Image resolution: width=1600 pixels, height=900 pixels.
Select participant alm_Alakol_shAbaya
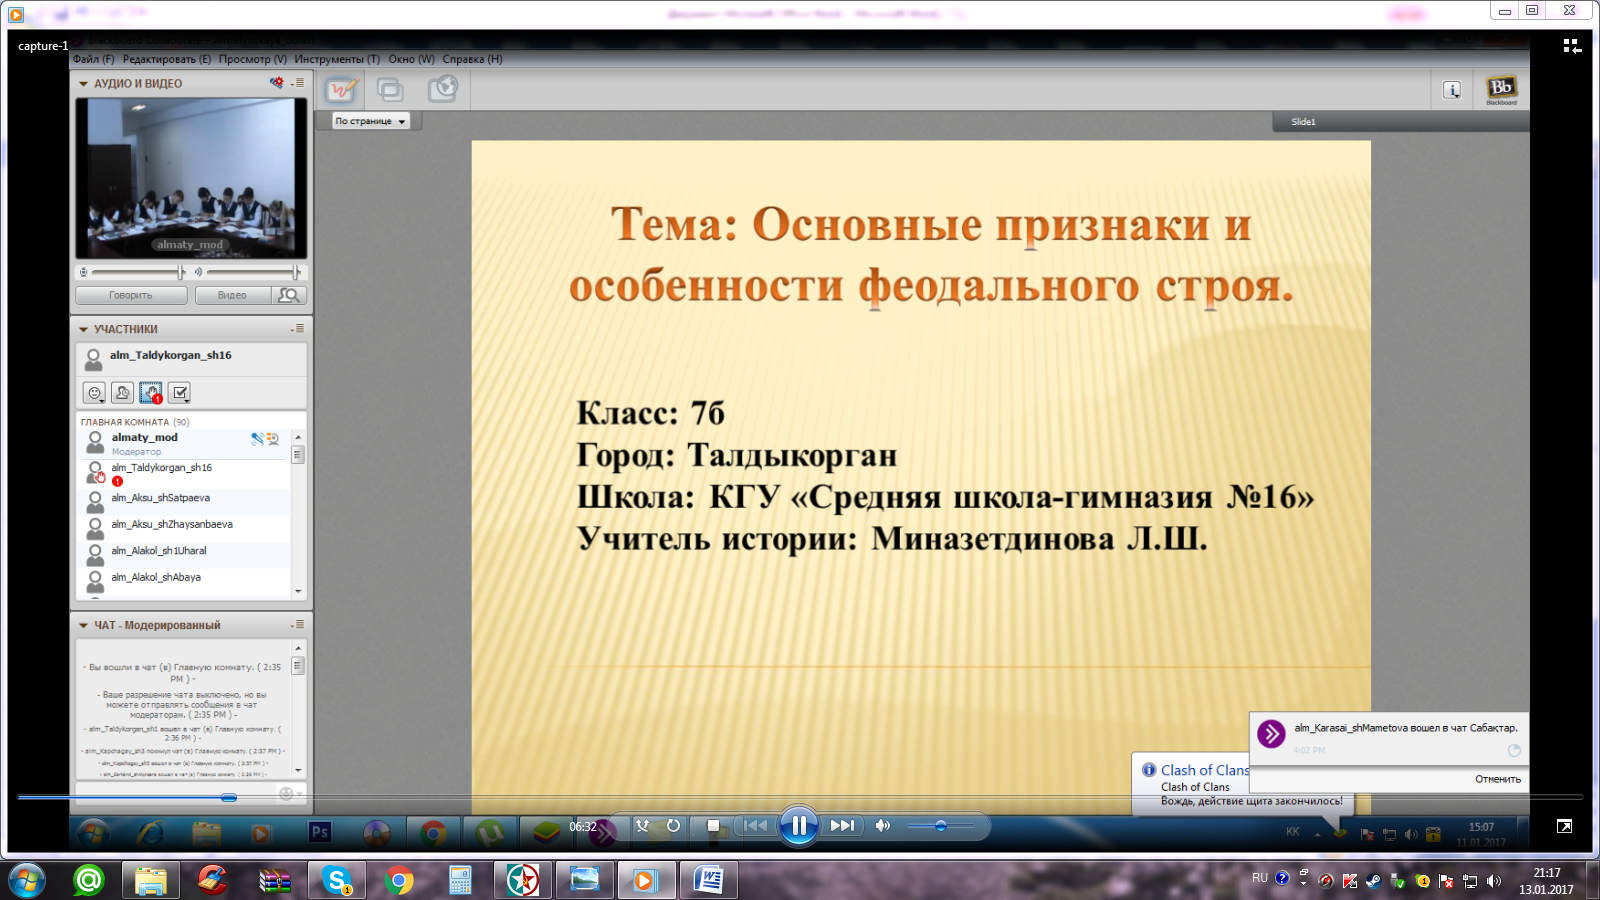pyautogui.click(x=184, y=581)
